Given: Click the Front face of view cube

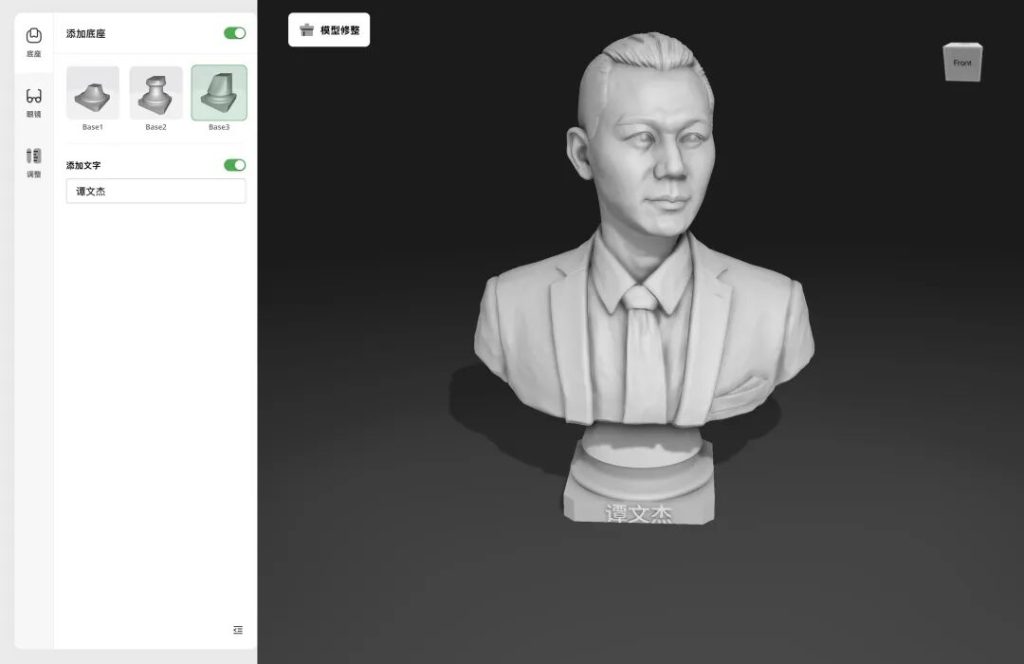Looking at the screenshot, I should coord(962,63).
